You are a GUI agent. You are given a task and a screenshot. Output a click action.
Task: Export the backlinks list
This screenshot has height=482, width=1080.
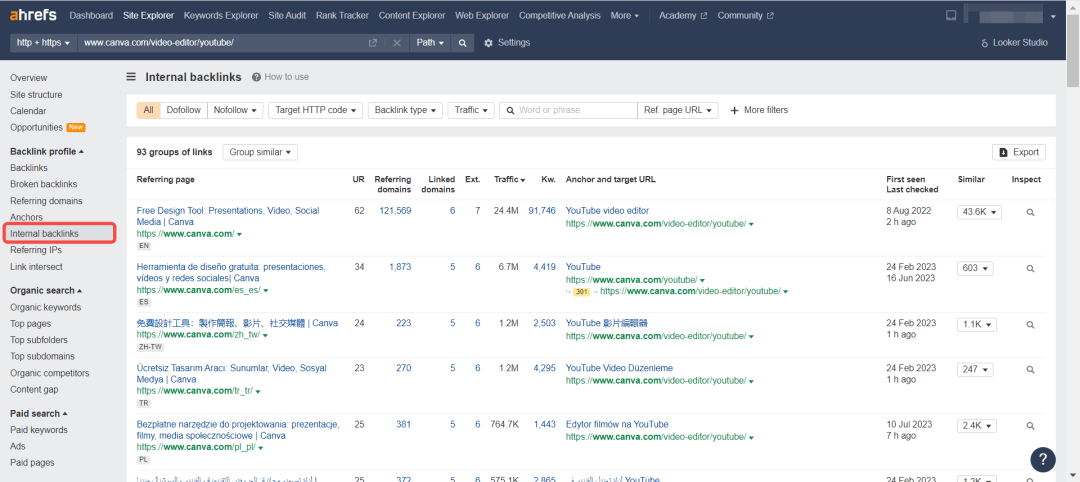1019,152
